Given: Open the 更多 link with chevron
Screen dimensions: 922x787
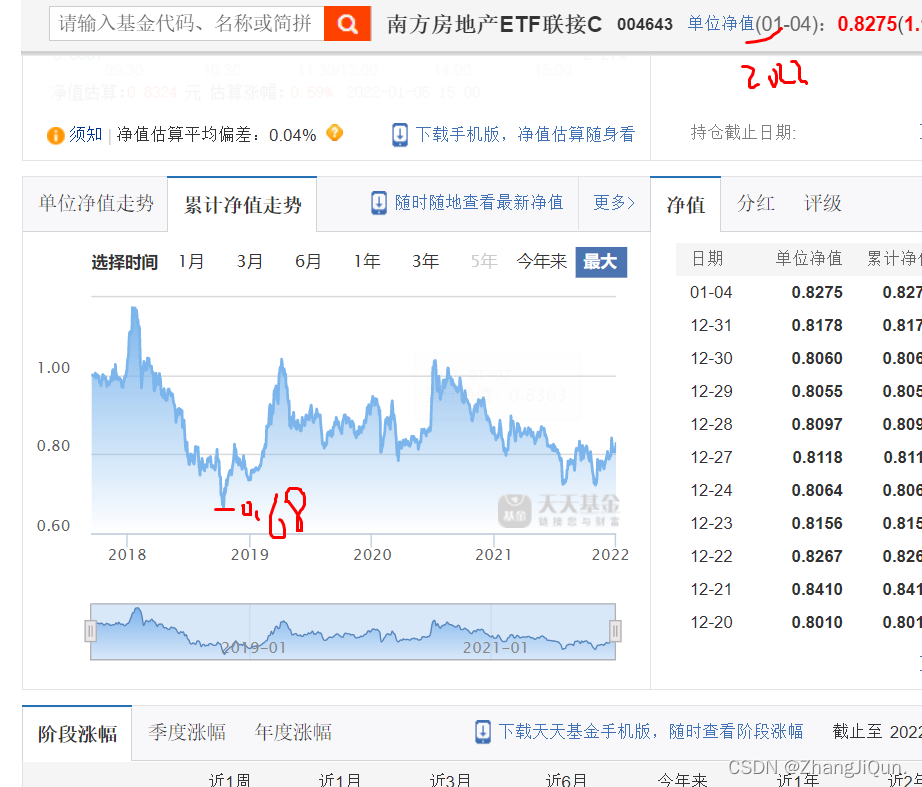Looking at the screenshot, I should coord(614,203).
